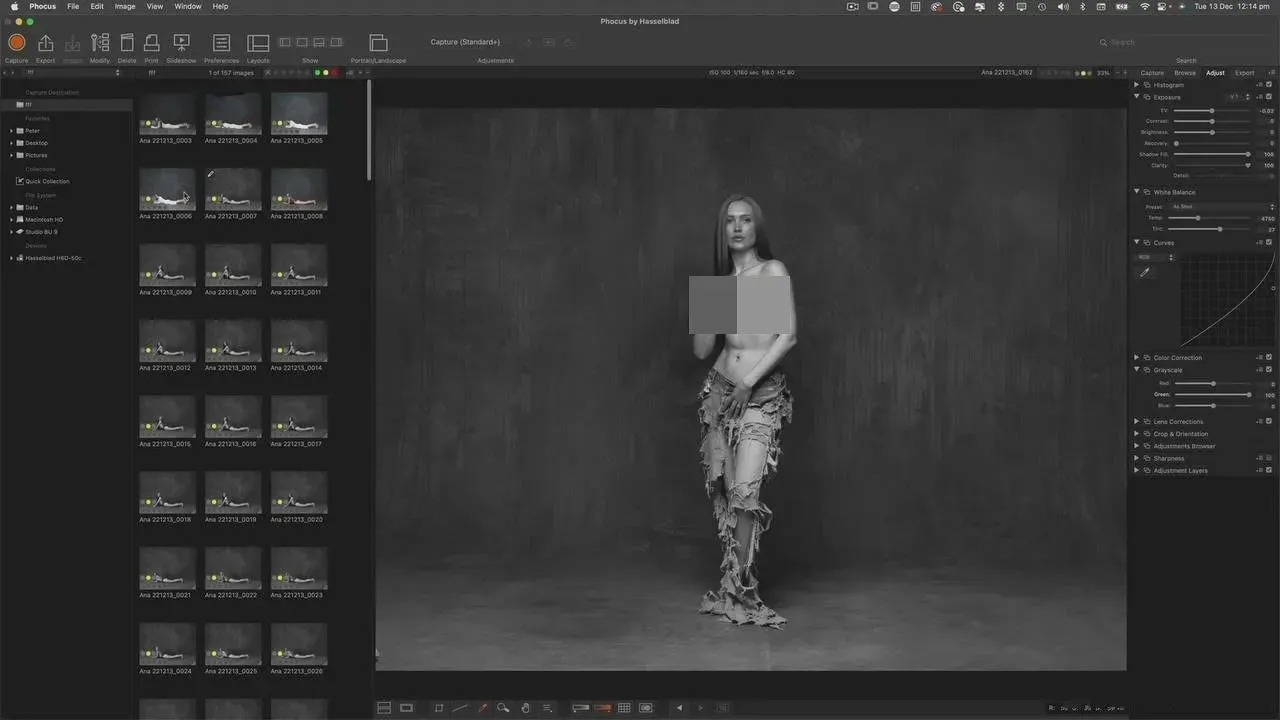Select the hand pan tool

[x=525, y=708]
